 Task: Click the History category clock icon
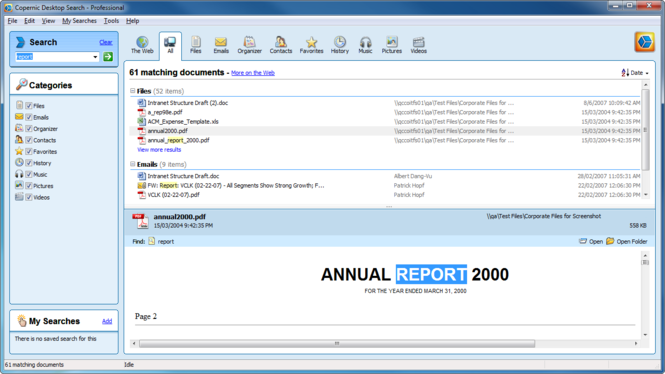tap(20, 162)
